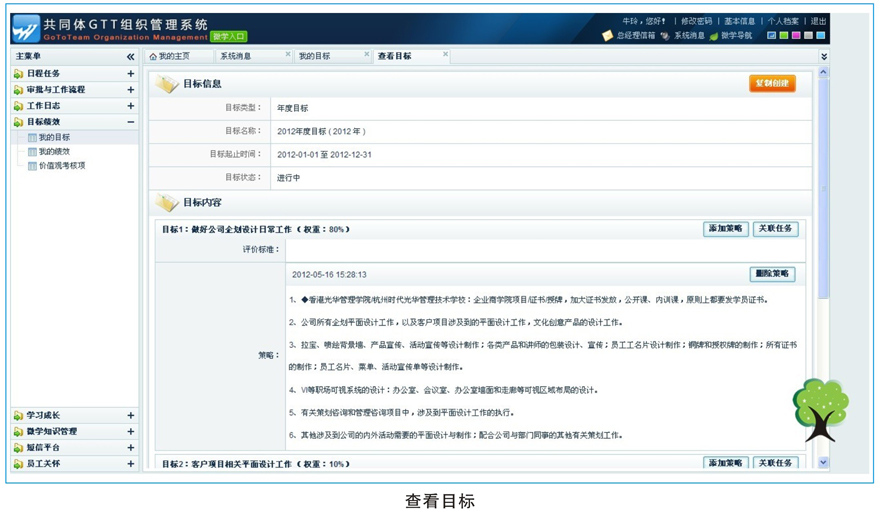
Task: Close the 查看目标 tab
Action: 445,55
